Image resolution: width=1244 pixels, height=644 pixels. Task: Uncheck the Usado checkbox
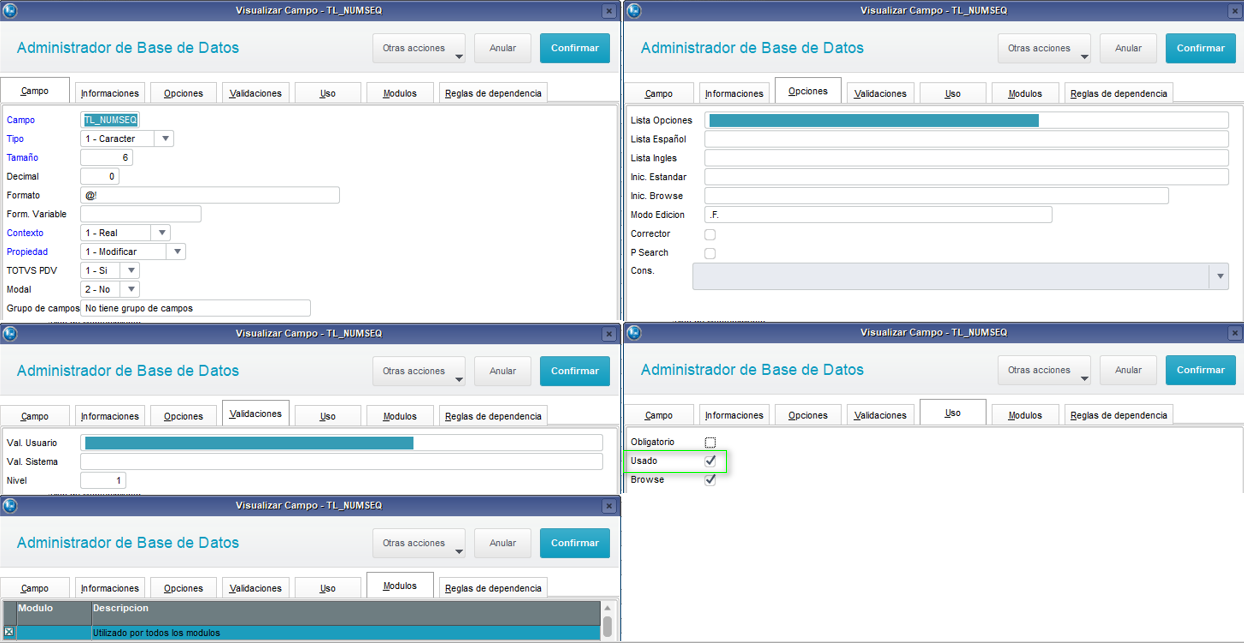(x=710, y=461)
